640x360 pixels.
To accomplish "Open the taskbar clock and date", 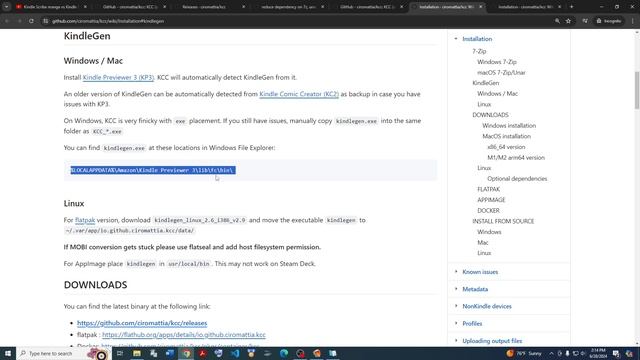I will click(x=598, y=353).
